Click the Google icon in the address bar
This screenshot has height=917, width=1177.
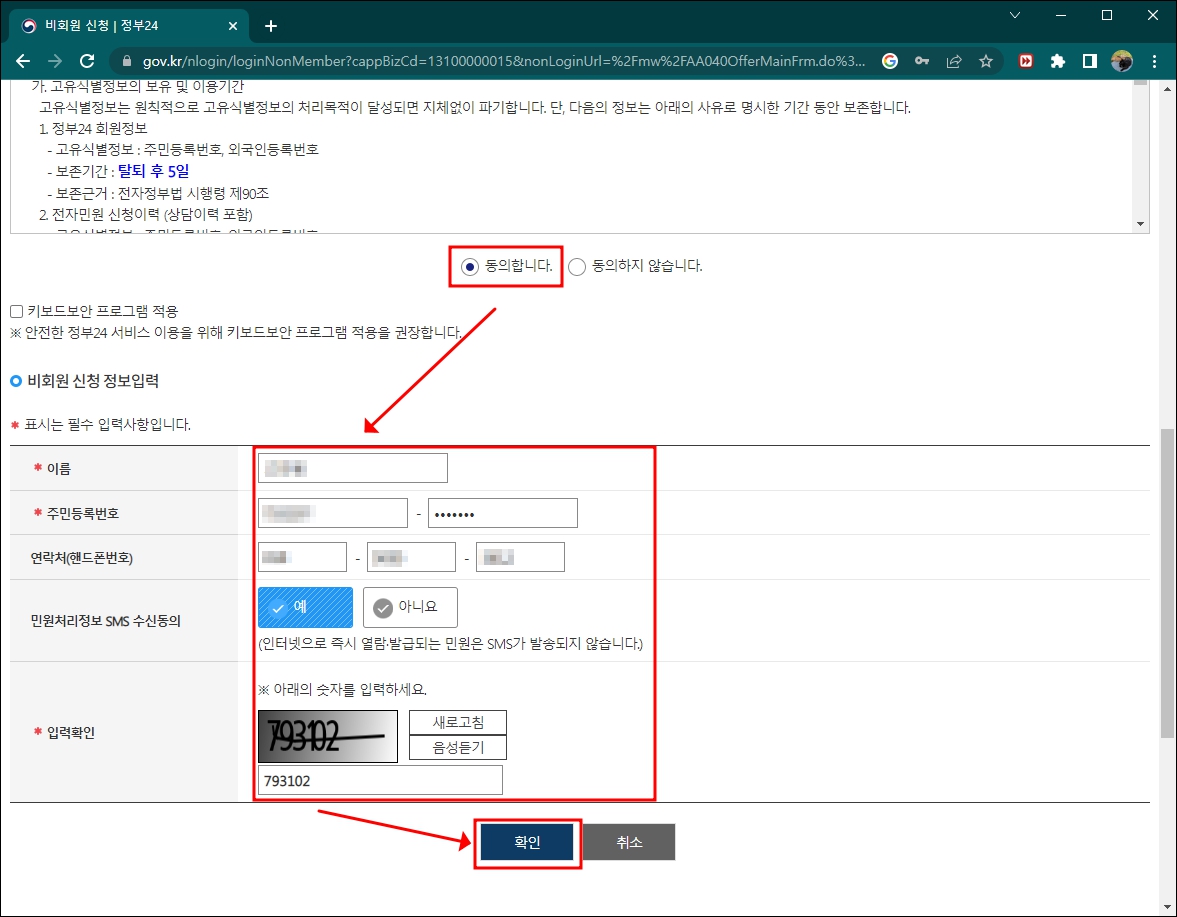889,61
